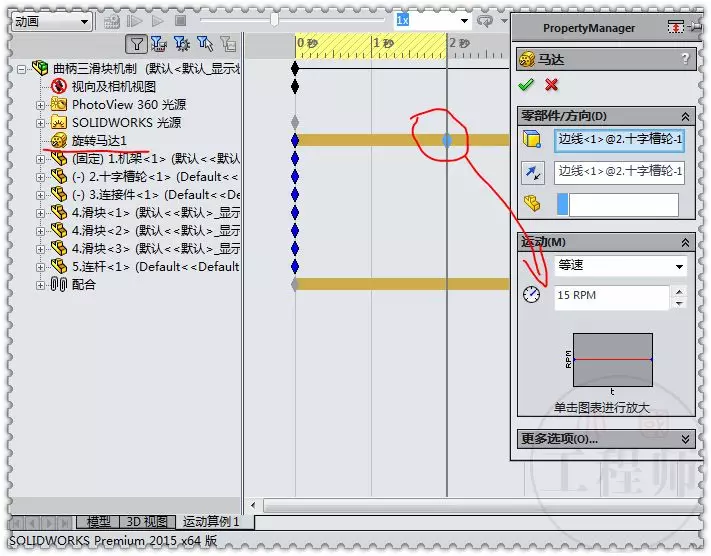
Task: Click the 2.十字槽轮<1> start keyframe diamond
Action: 295,176
